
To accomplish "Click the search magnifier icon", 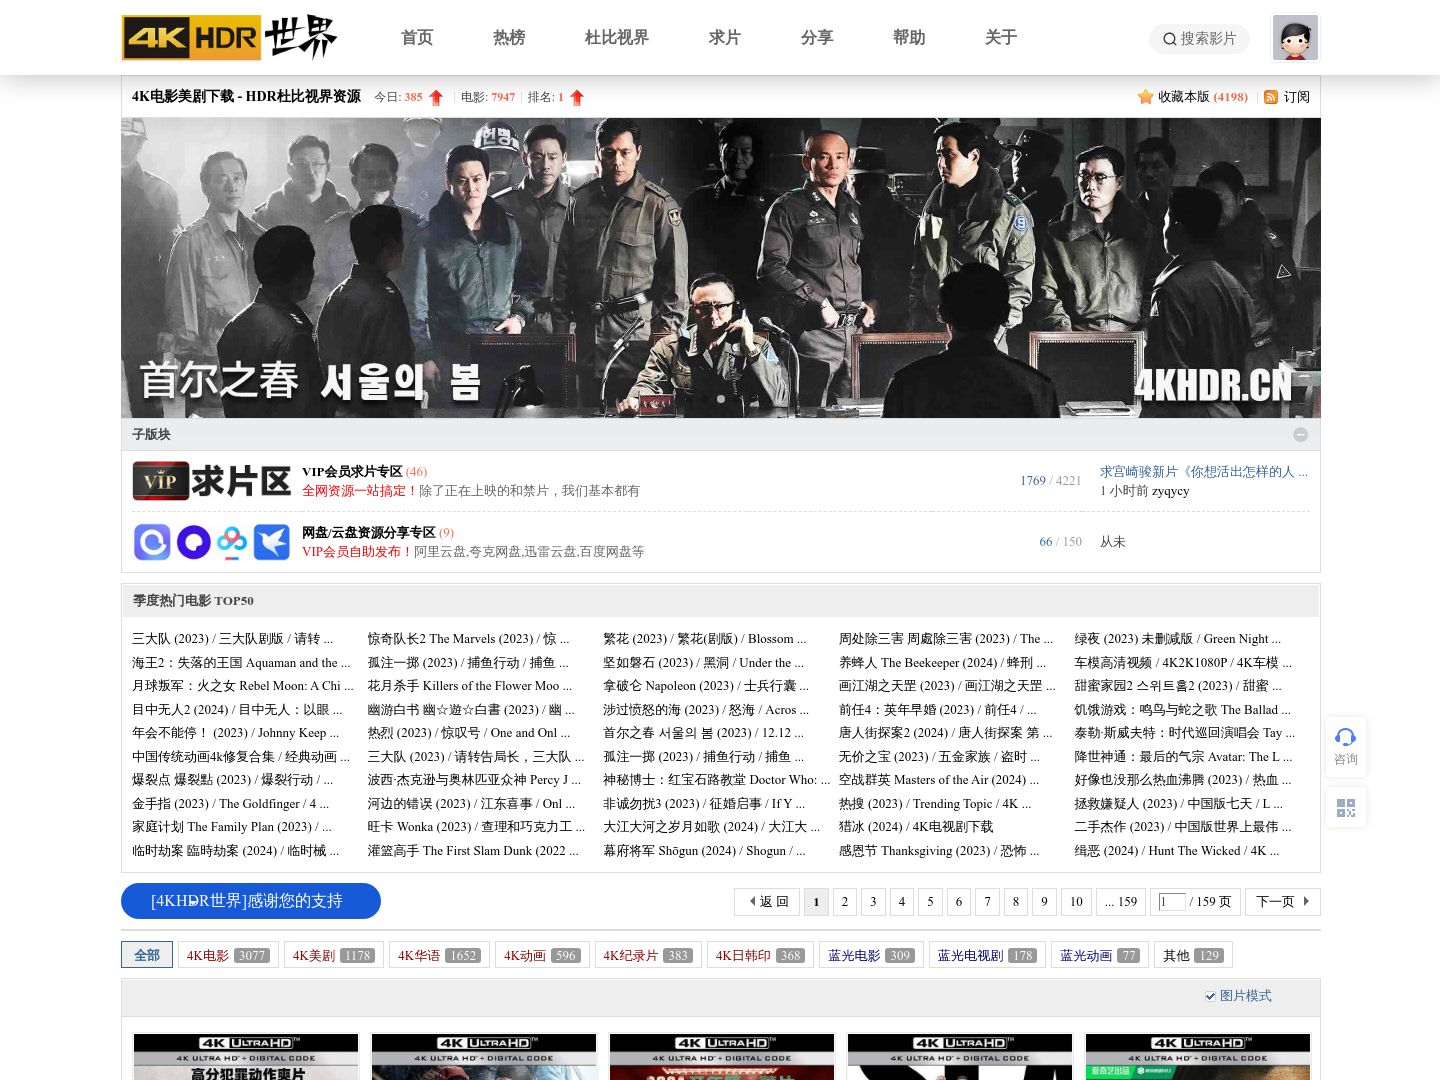I will [x=1169, y=39].
